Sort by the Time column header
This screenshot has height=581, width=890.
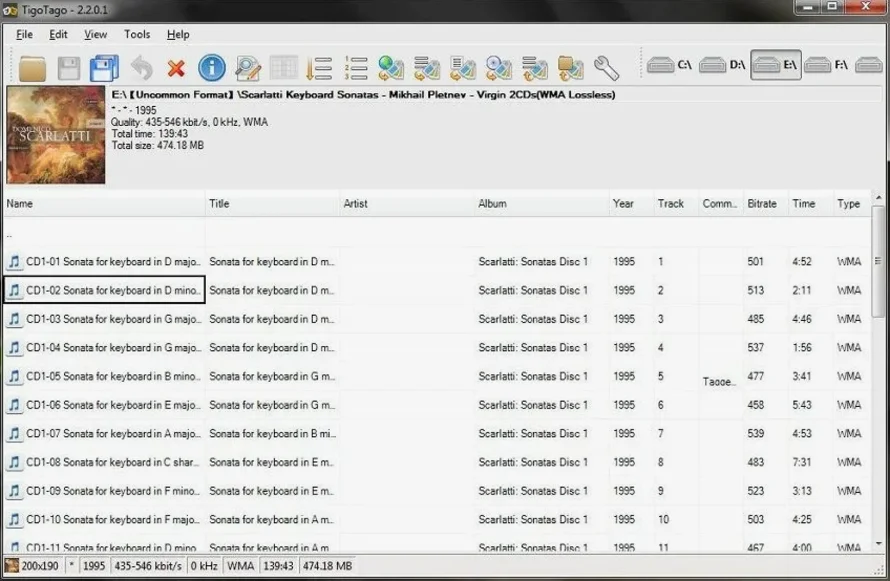point(811,204)
